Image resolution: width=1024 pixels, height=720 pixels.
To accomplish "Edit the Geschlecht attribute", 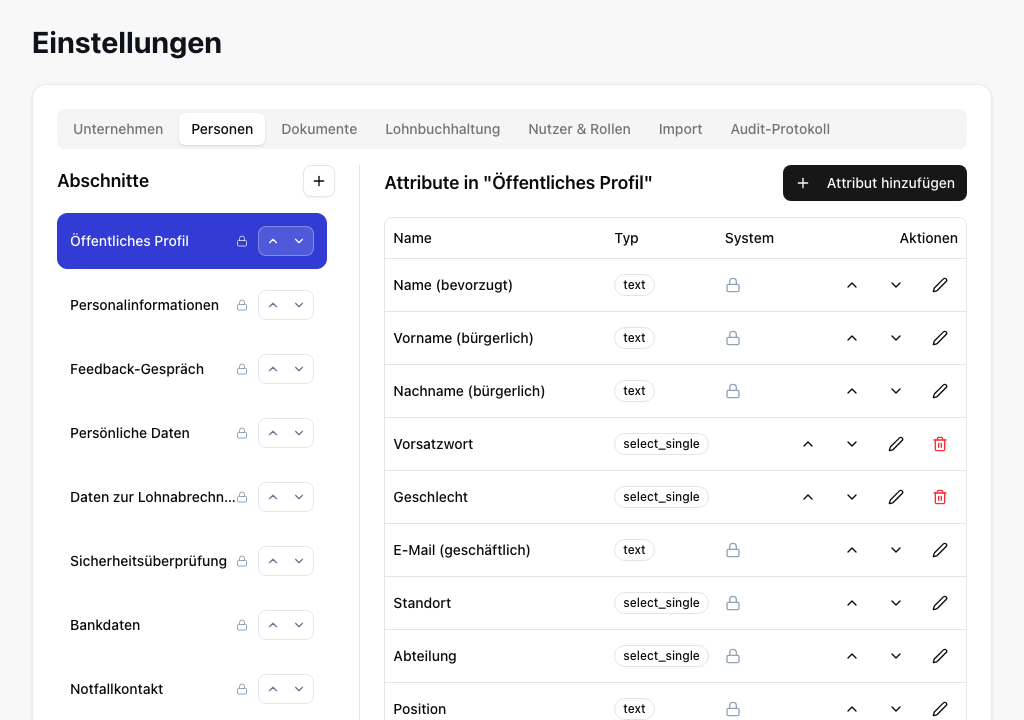I will (896, 497).
